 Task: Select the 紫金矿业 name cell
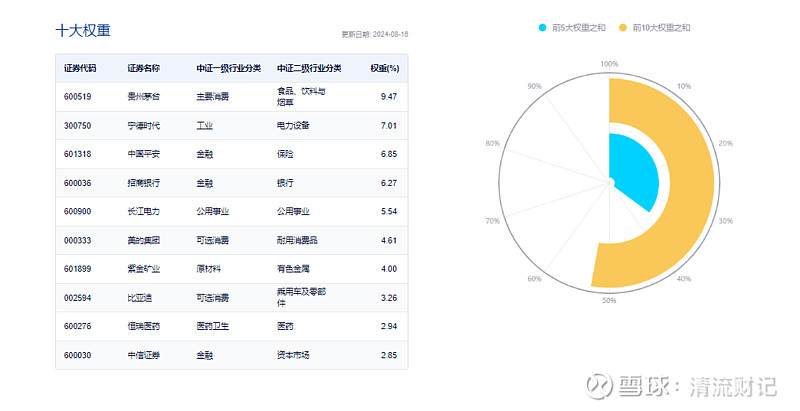tap(143, 269)
